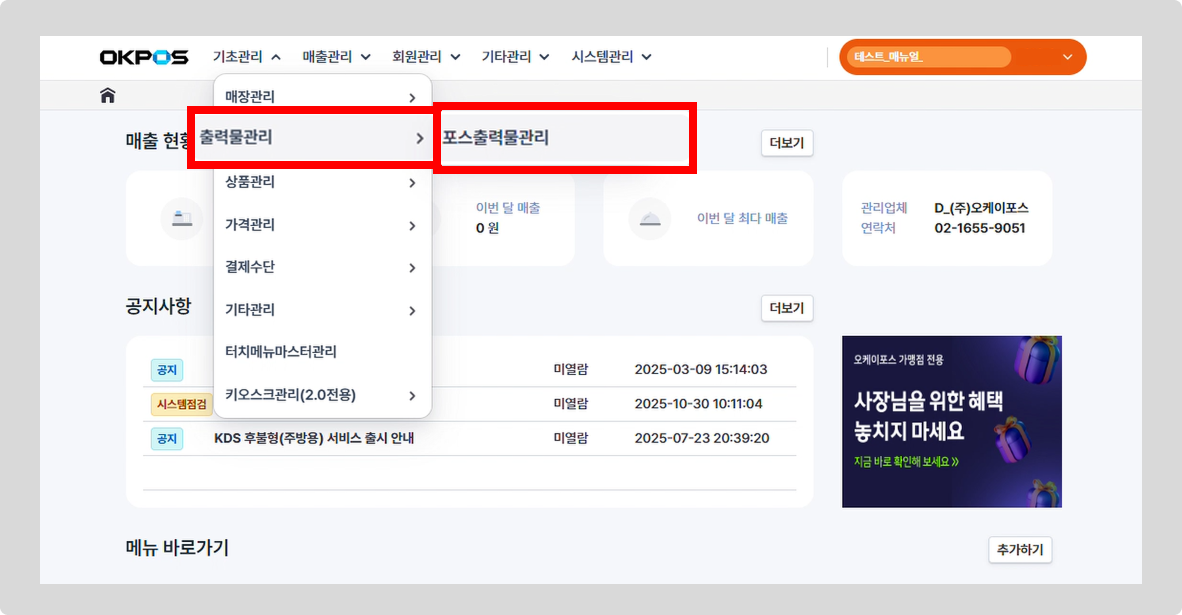Image resolution: width=1182 pixels, height=615 pixels.
Task: Click the laptop icon in sales card
Action: (x=182, y=218)
